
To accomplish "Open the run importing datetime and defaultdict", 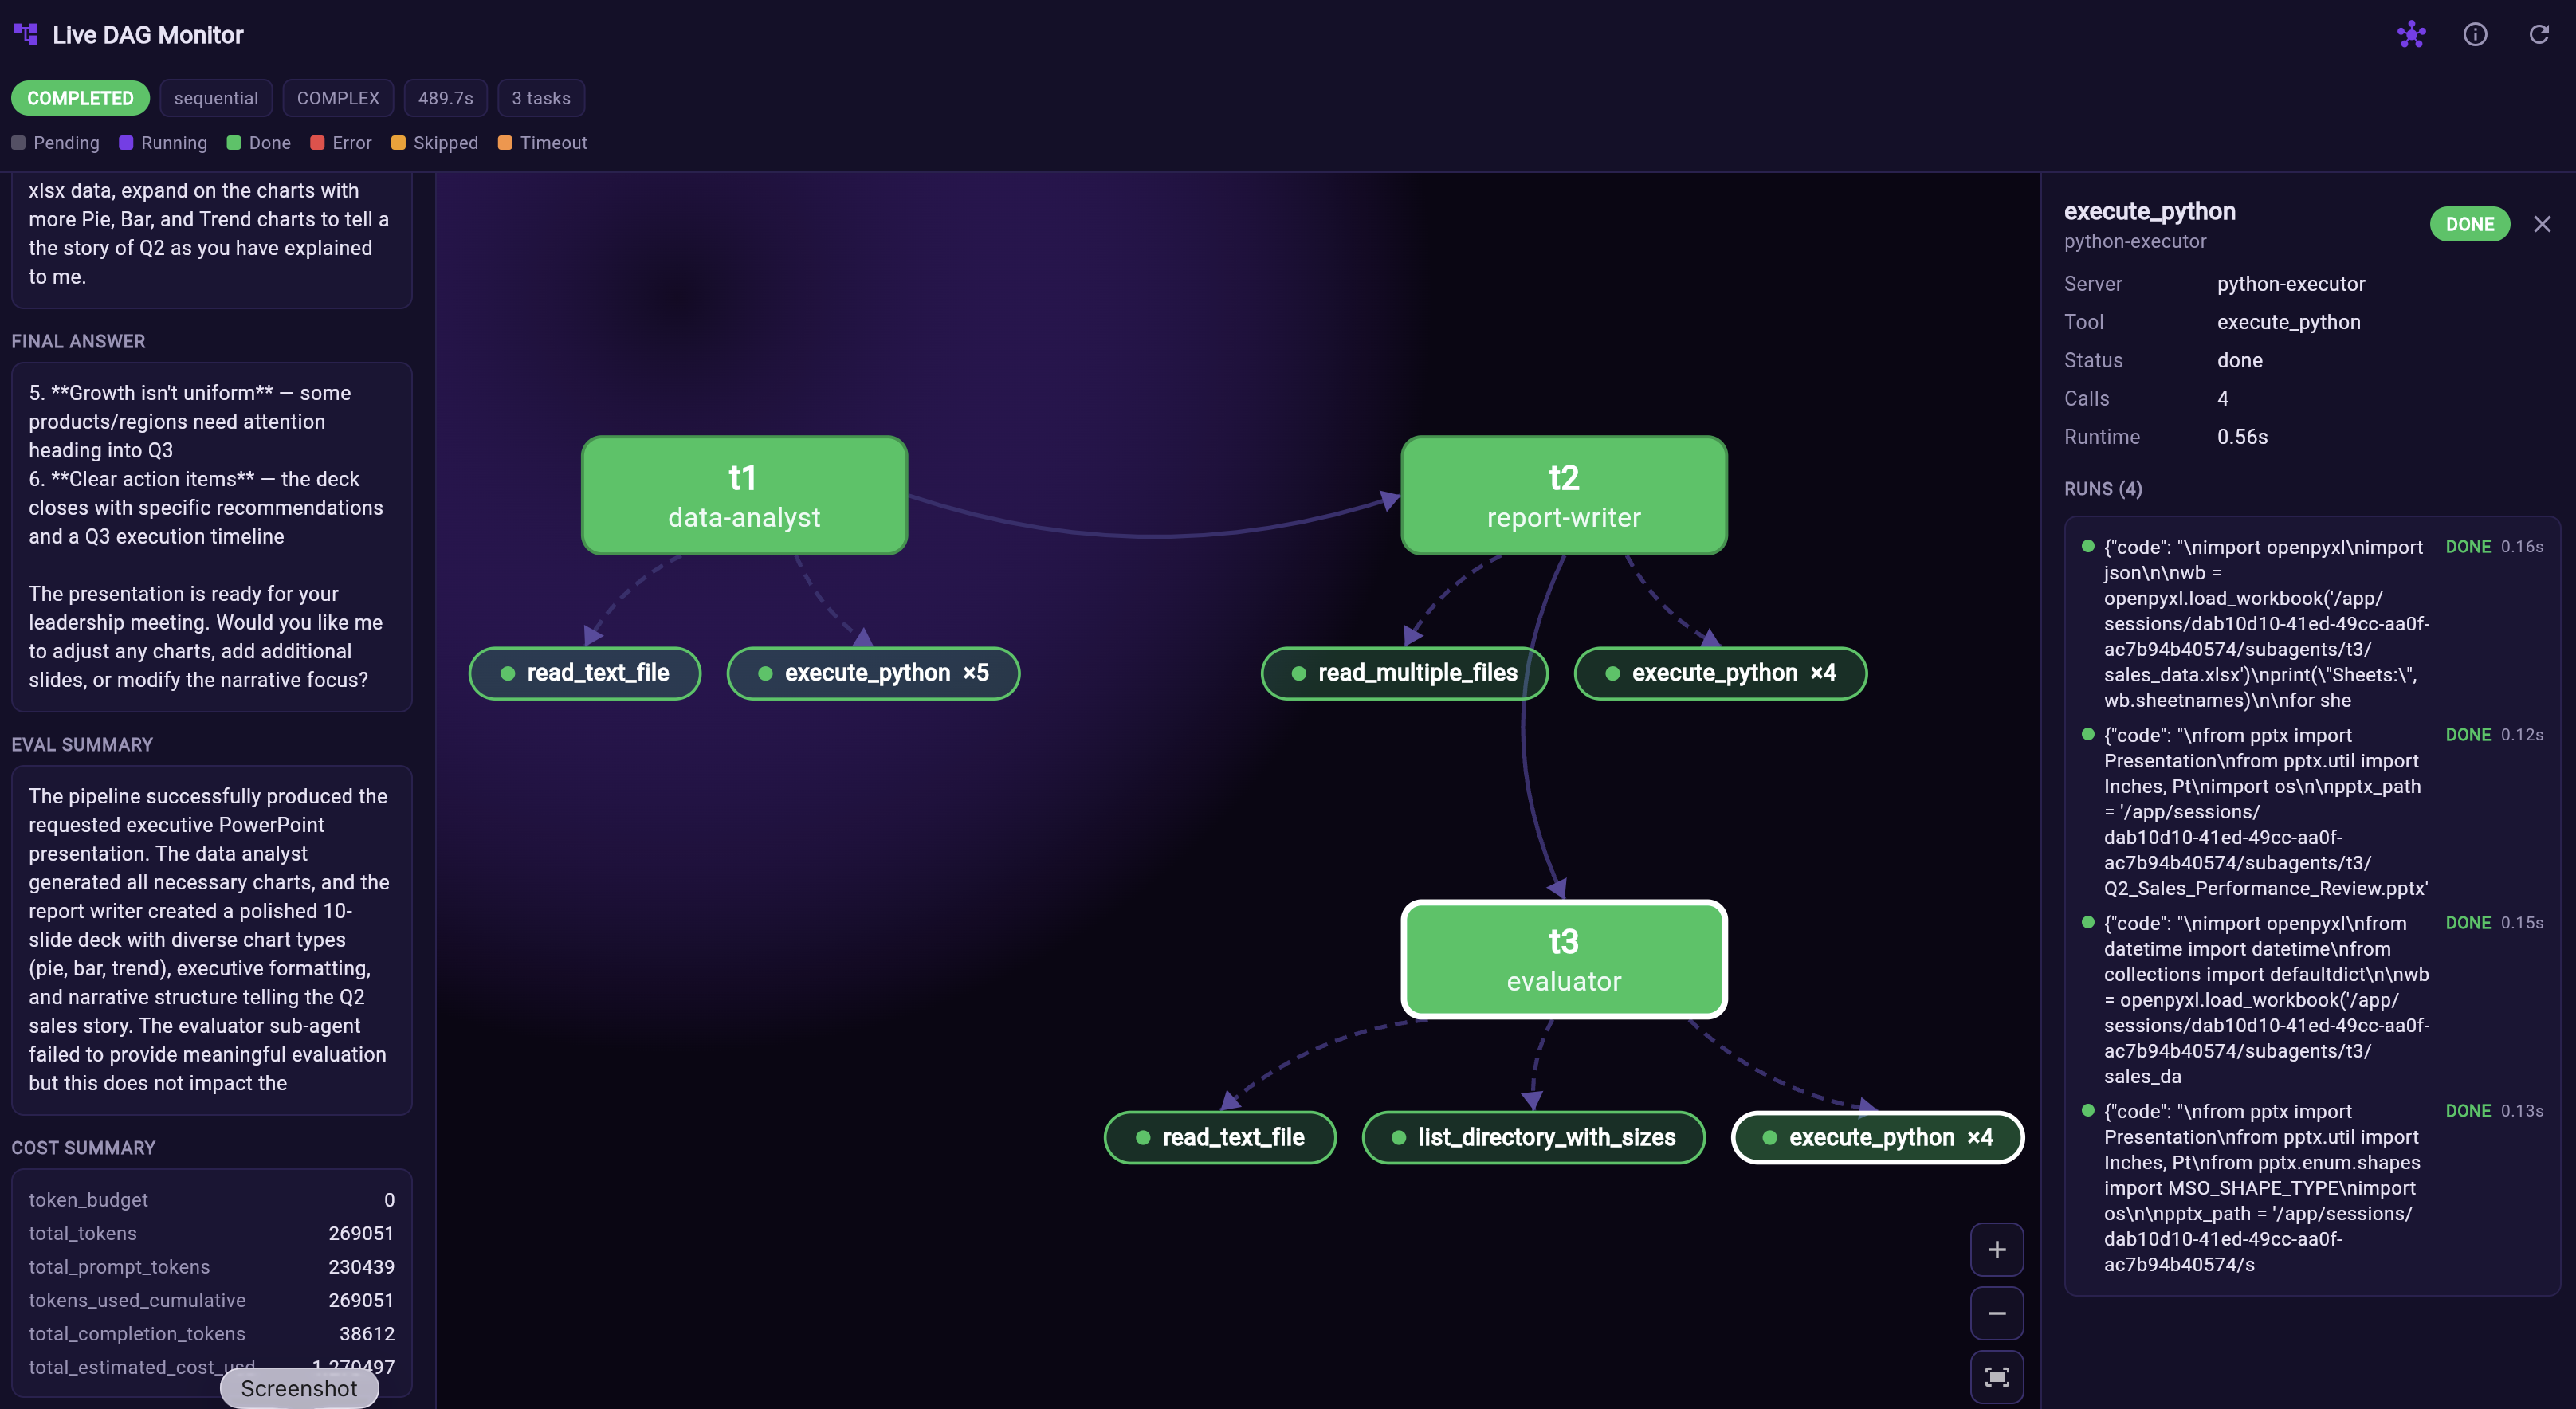I will 2311,999.
